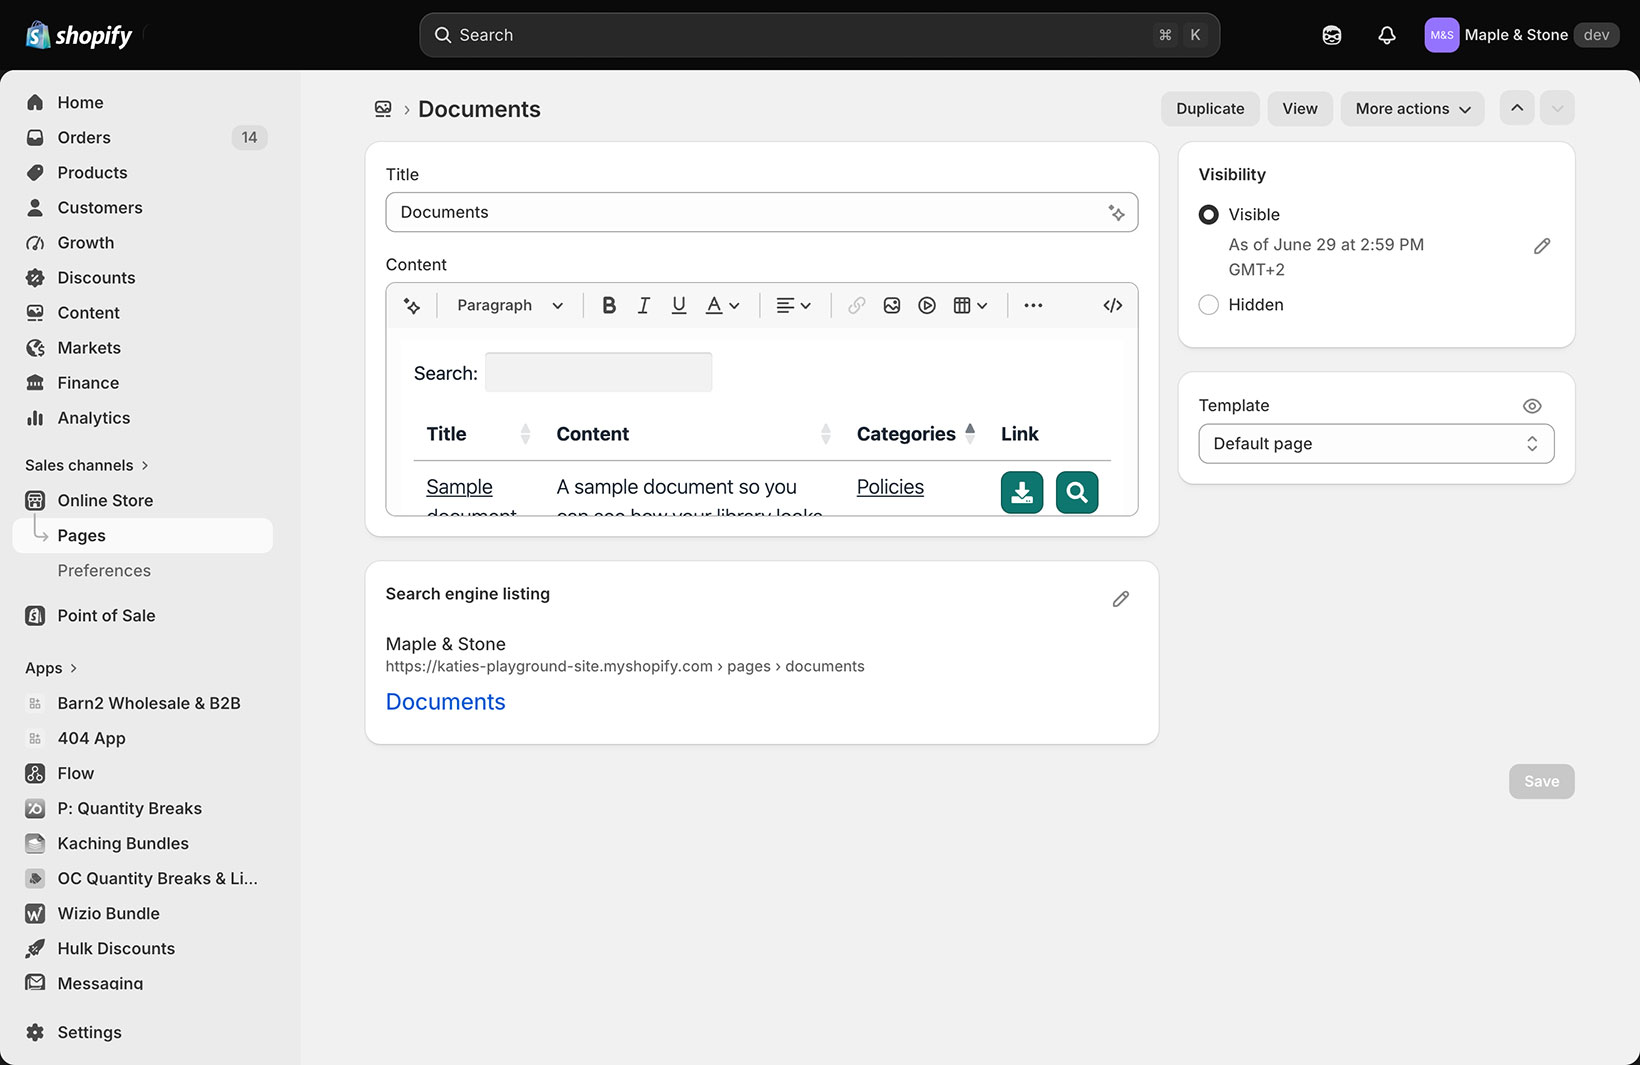Viewport: 1640px width, 1065px height.
Task: Edit the visibility date pencil icon
Action: pyautogui.click(x=1542, y=246)
